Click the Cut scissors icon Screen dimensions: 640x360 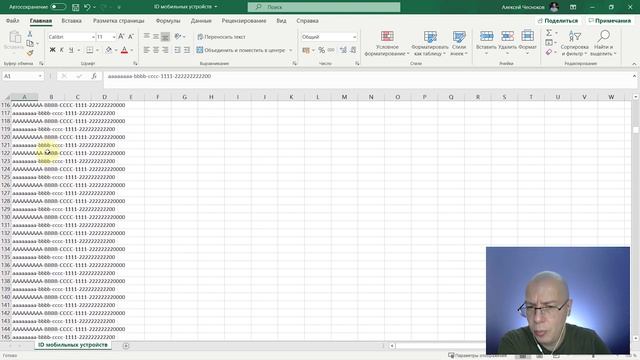pos(30,34)
